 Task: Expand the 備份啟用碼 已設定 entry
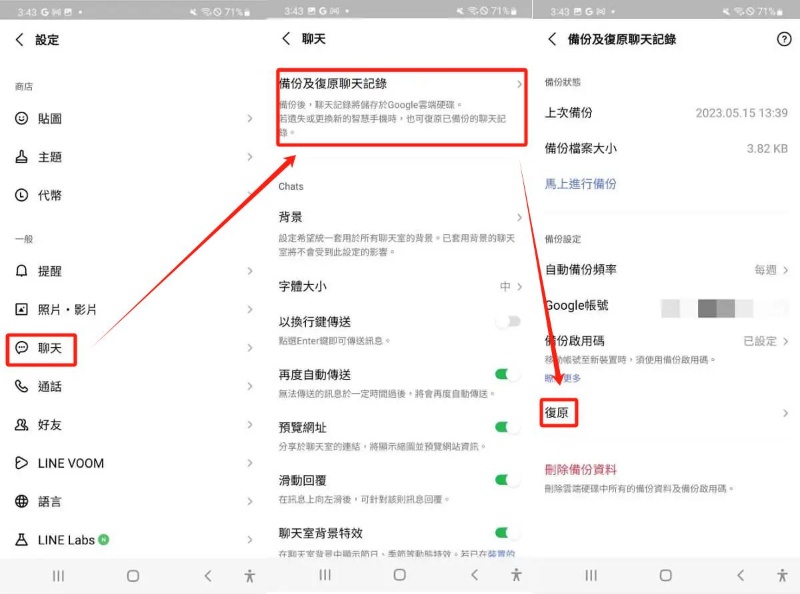click(766, 341)
